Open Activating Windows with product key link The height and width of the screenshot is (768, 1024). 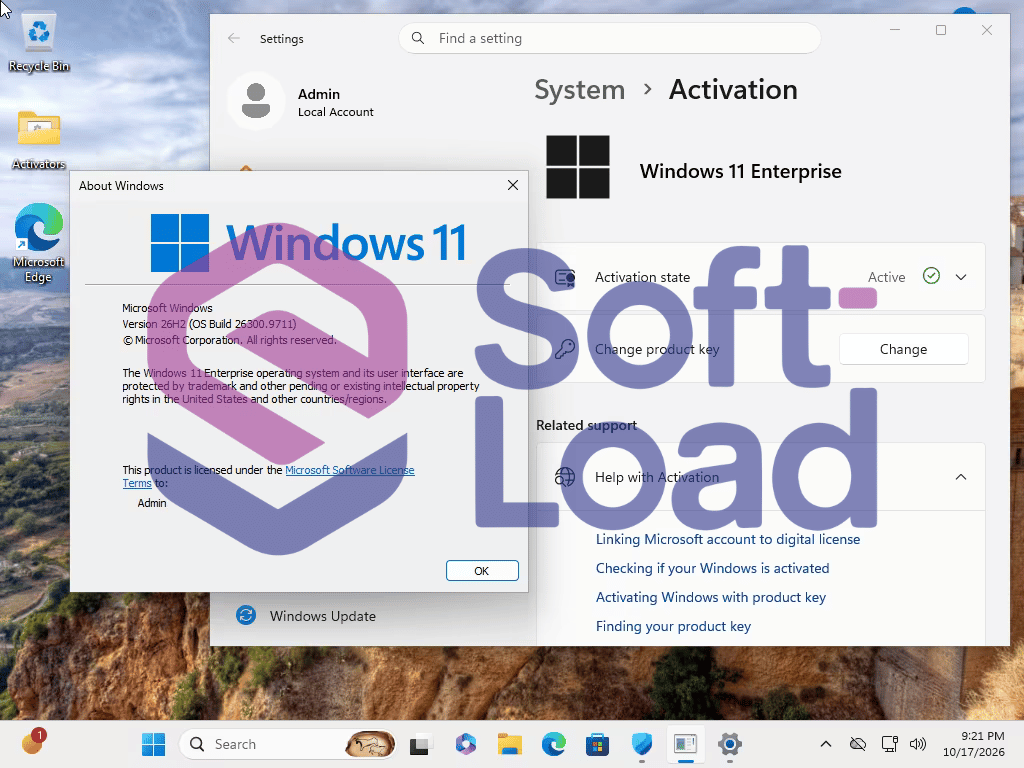pos(711,597)
